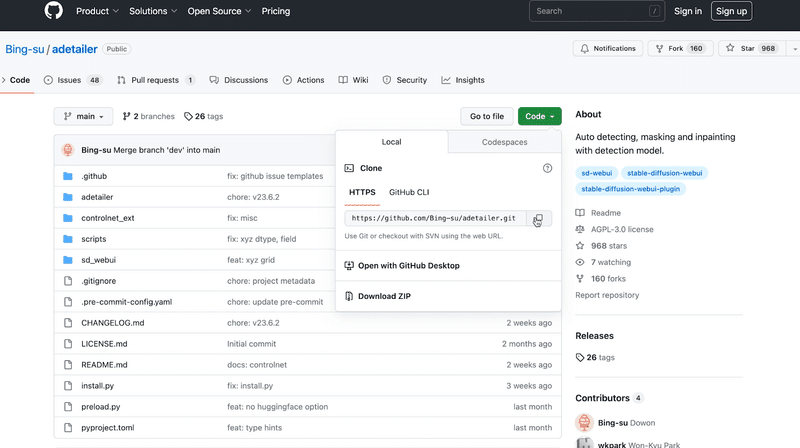Click the .gitignore file icon
This screenshot has width=800, height=448.
(68, 281)
